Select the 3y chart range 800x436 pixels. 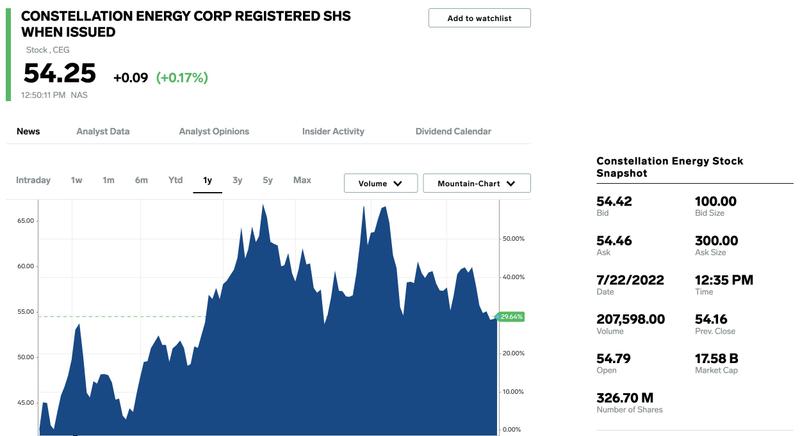point(237,180)
